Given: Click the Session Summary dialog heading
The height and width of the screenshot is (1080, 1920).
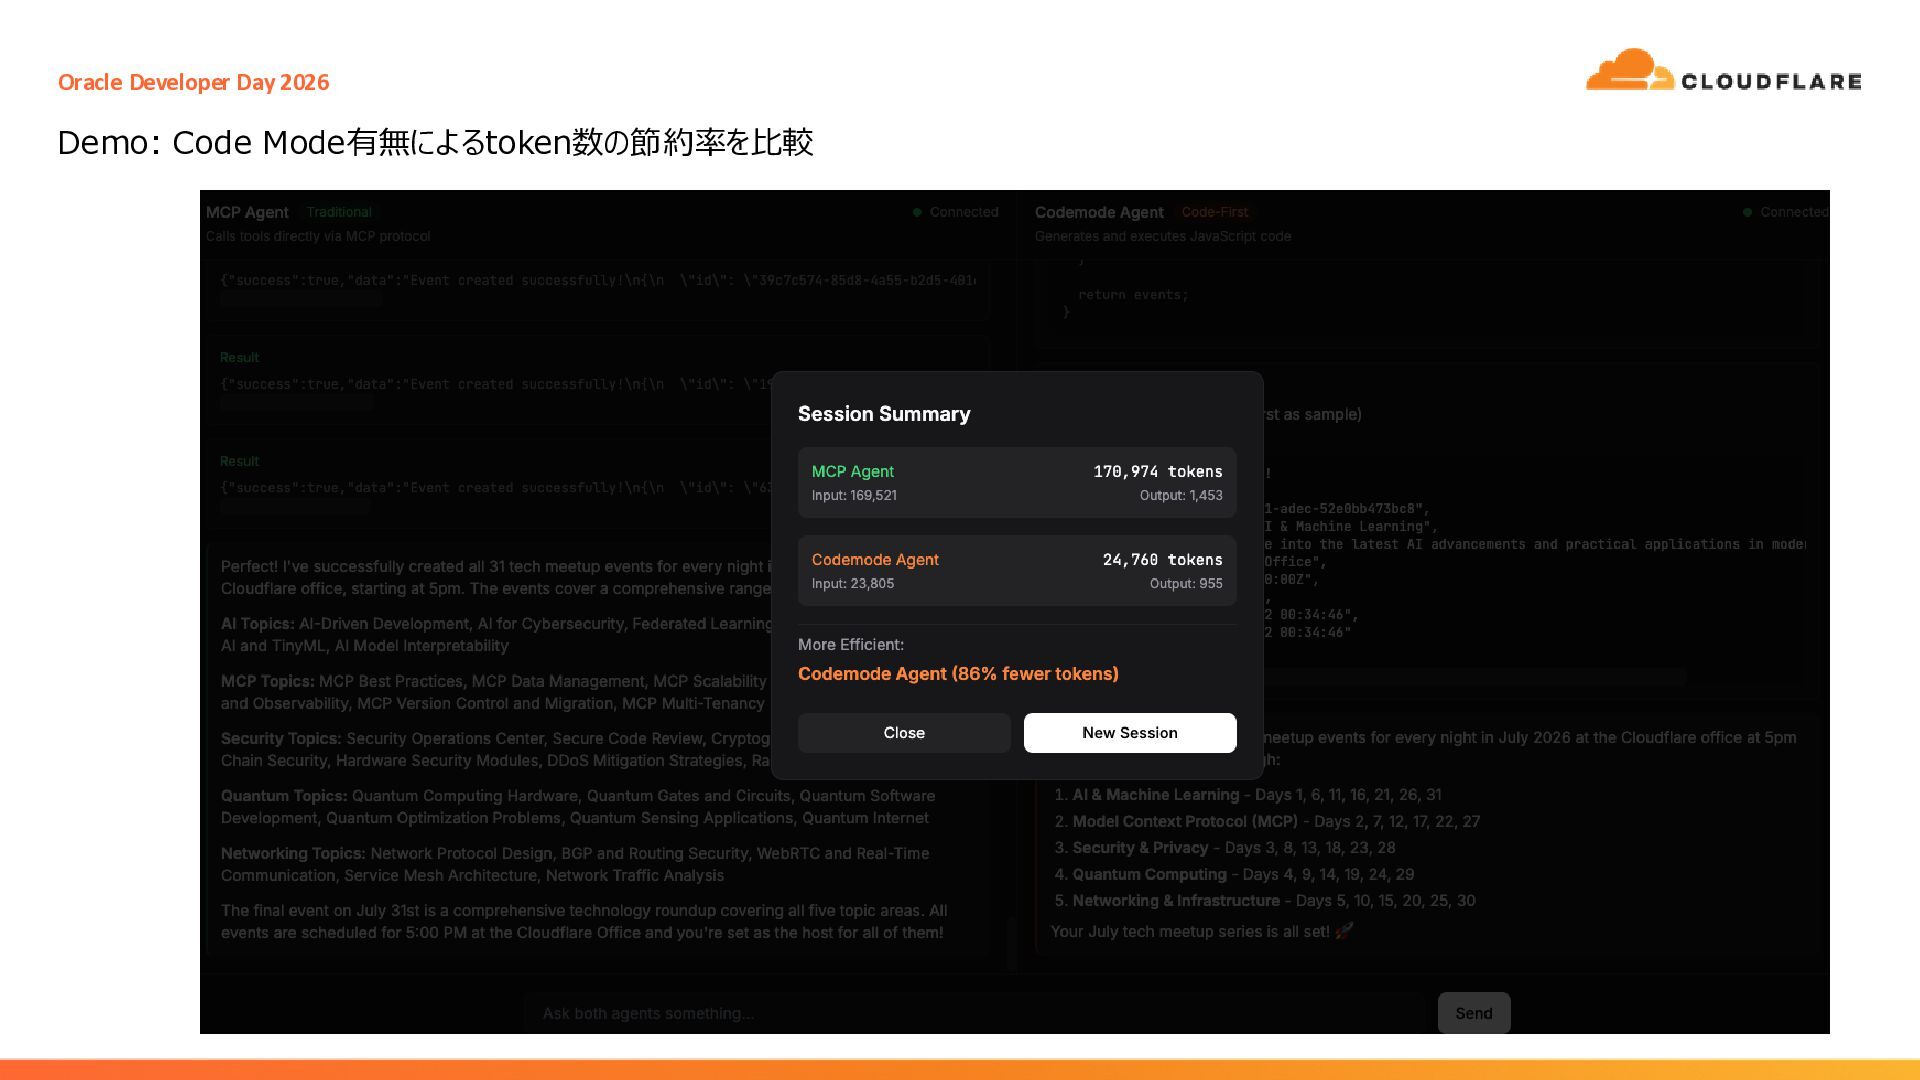Looking at the screenshot, I should [884, 414].
